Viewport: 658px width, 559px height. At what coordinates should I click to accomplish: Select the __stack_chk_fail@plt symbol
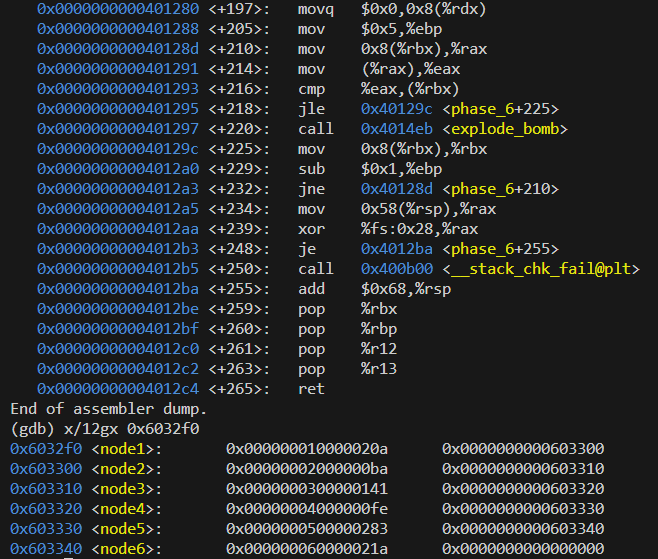tap(541, 269)
